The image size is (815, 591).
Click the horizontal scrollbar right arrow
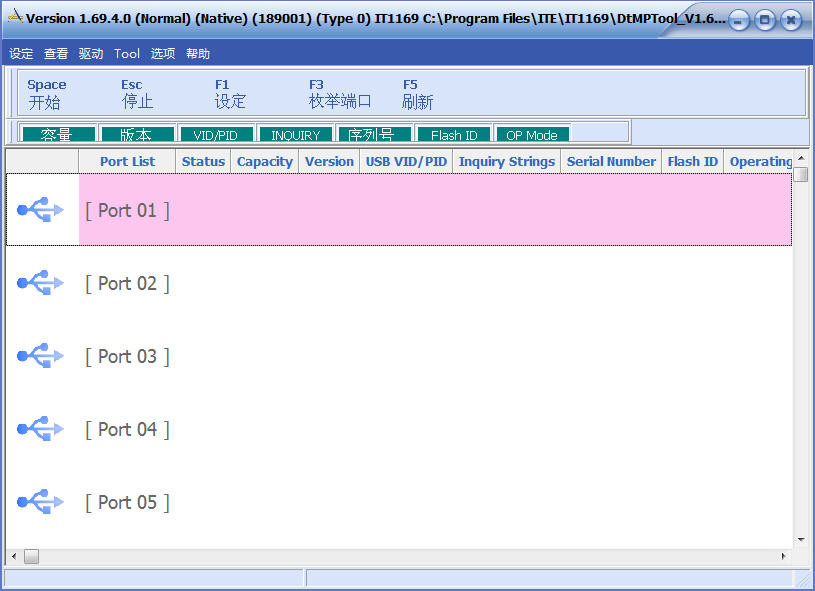click(784, 556)
